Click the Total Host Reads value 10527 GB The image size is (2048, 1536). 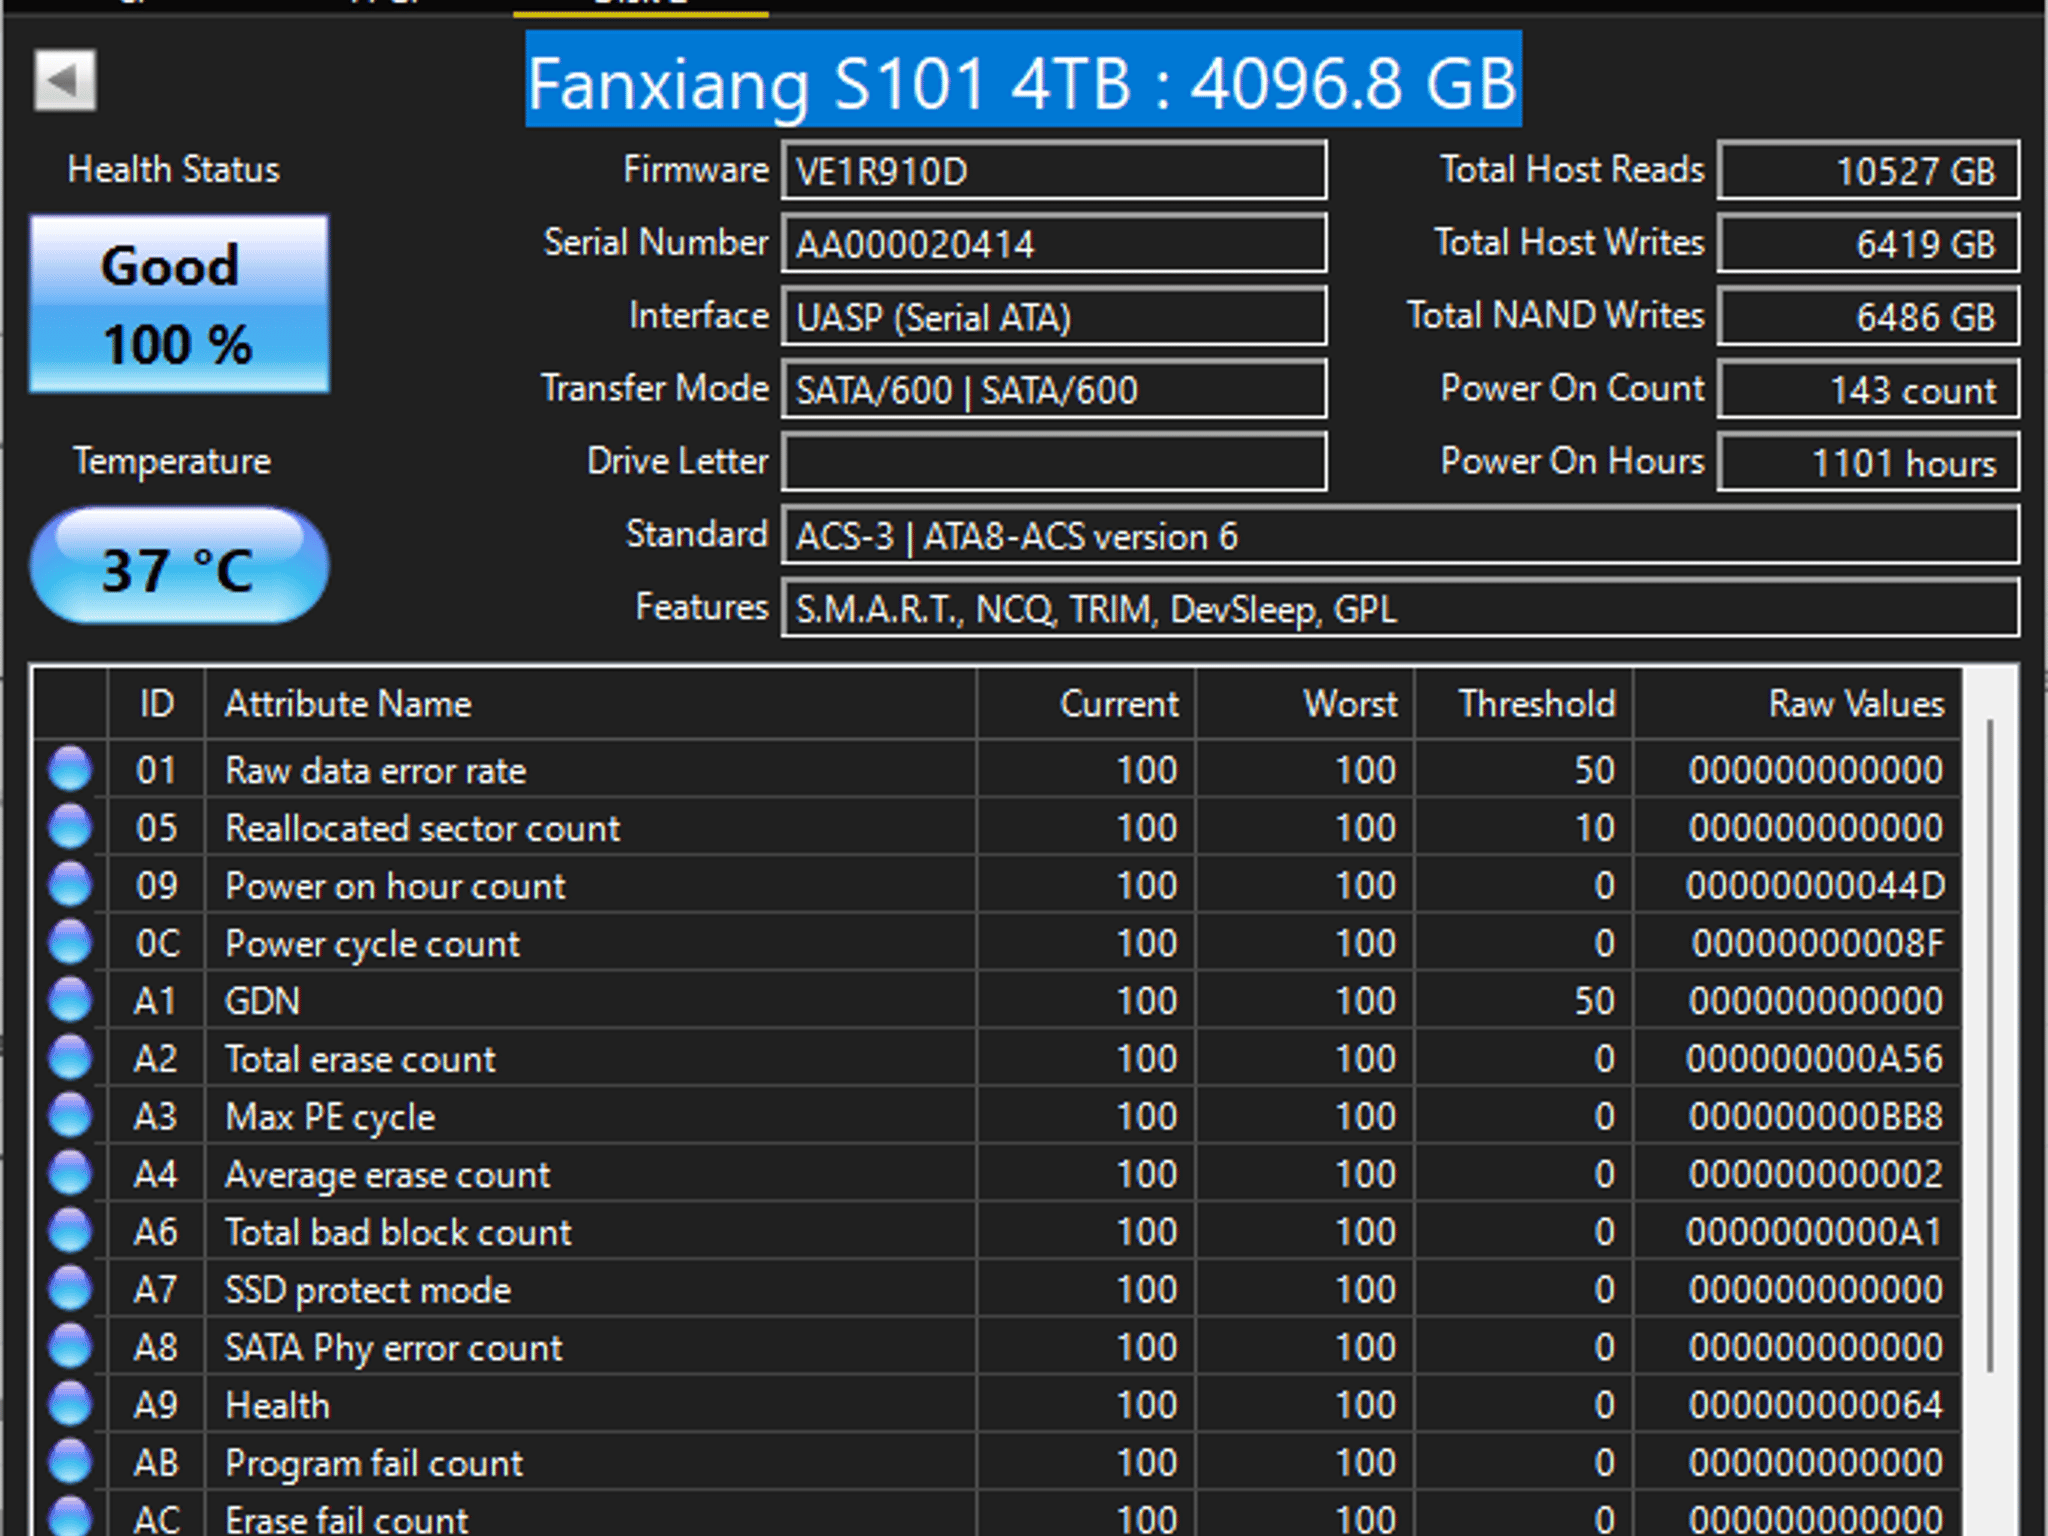pyautogui.click(x=1868, y=171)
